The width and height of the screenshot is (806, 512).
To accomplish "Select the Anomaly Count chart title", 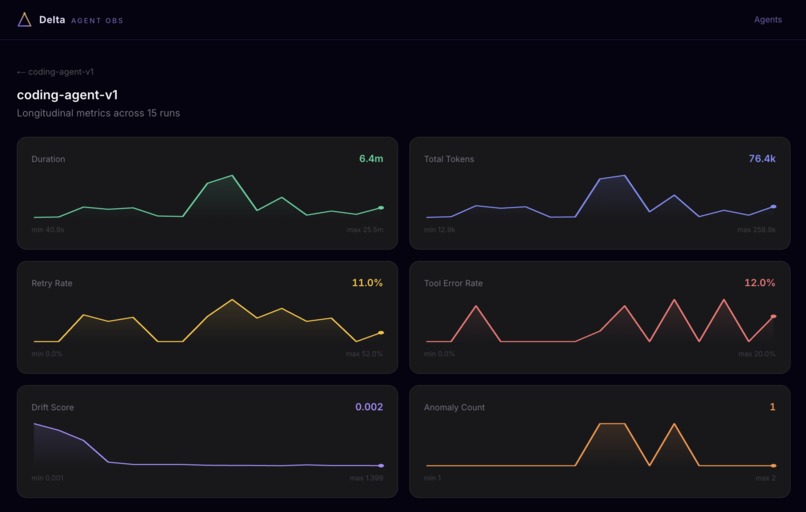I will (x=454, y=408).
